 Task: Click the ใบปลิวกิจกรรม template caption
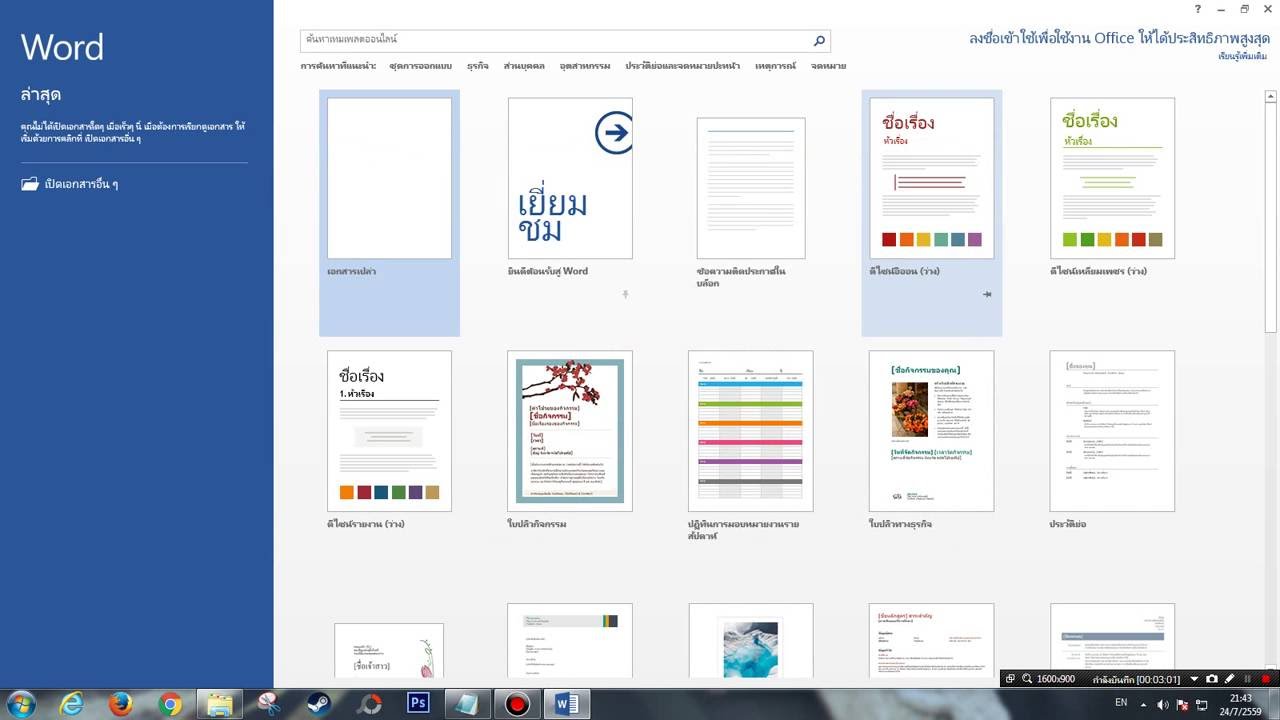pyautogui.click(x=537, y=524)
